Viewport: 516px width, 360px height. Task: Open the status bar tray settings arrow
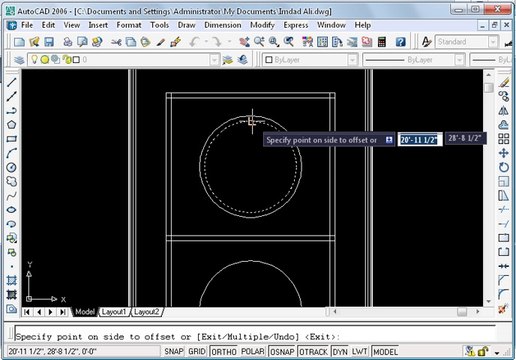497,353
